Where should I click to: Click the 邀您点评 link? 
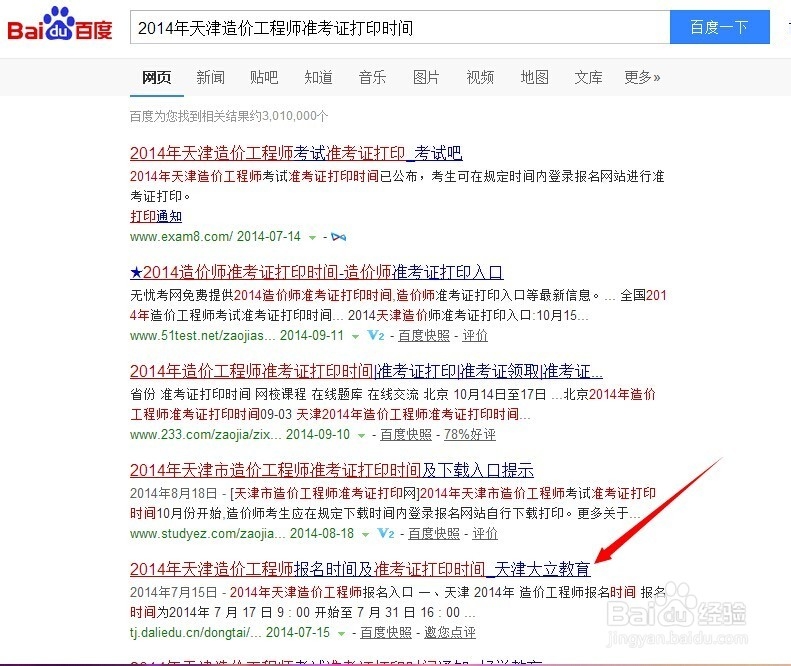pos(449,632)
